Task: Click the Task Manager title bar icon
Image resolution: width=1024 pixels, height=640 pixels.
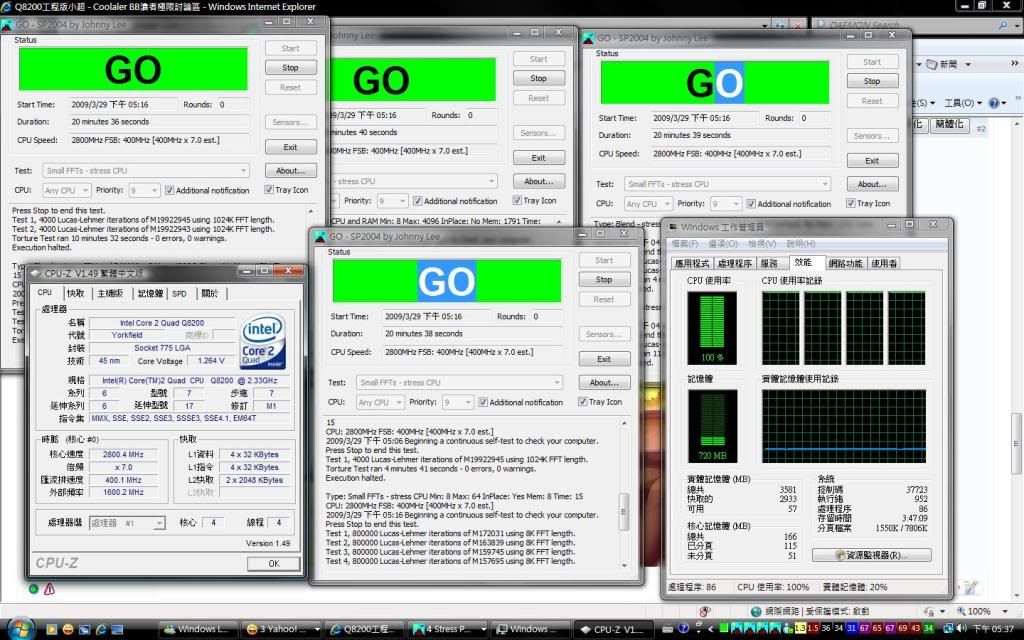Action: pos(673,227)
